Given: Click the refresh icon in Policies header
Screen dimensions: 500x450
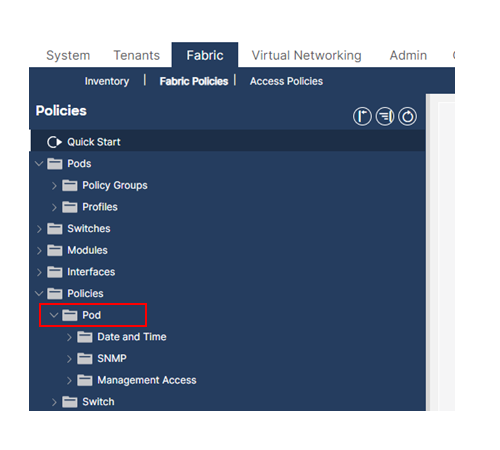Looking at the screenshot, I should [407, 116].
